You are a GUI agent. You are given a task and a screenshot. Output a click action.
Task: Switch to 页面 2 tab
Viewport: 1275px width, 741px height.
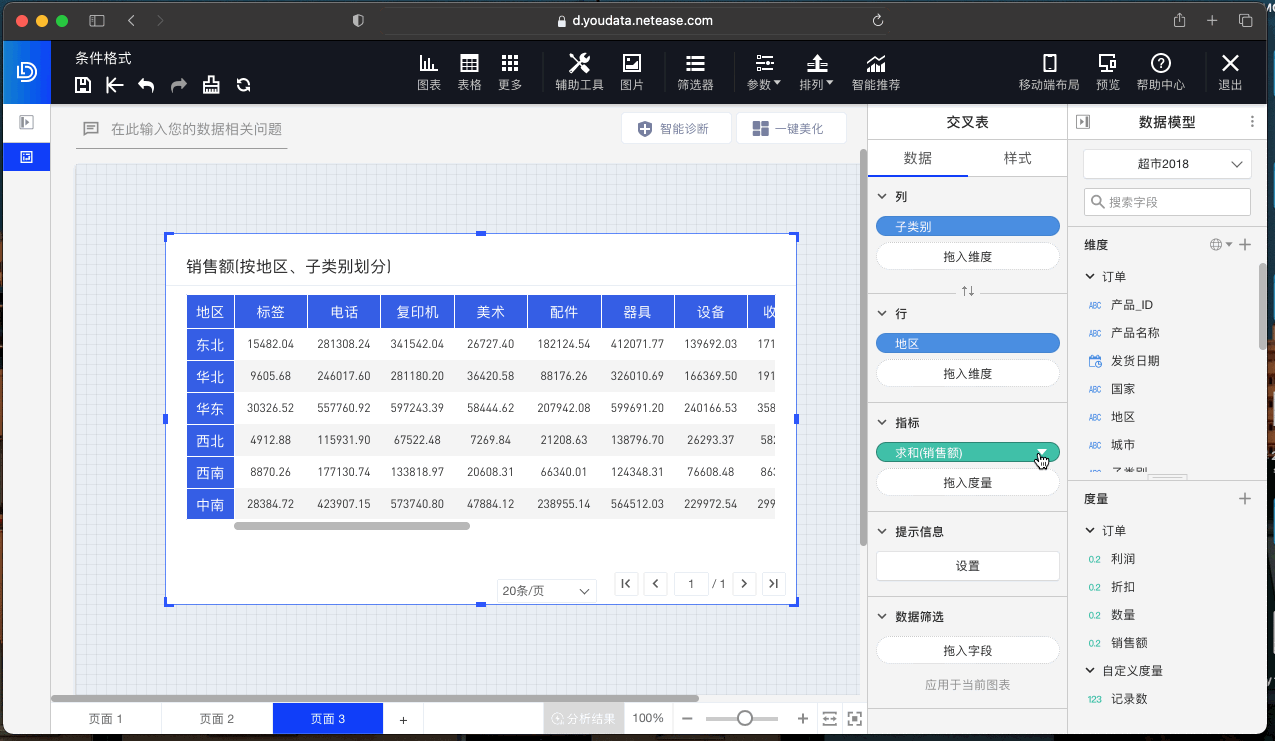click(x=216, y=718)
